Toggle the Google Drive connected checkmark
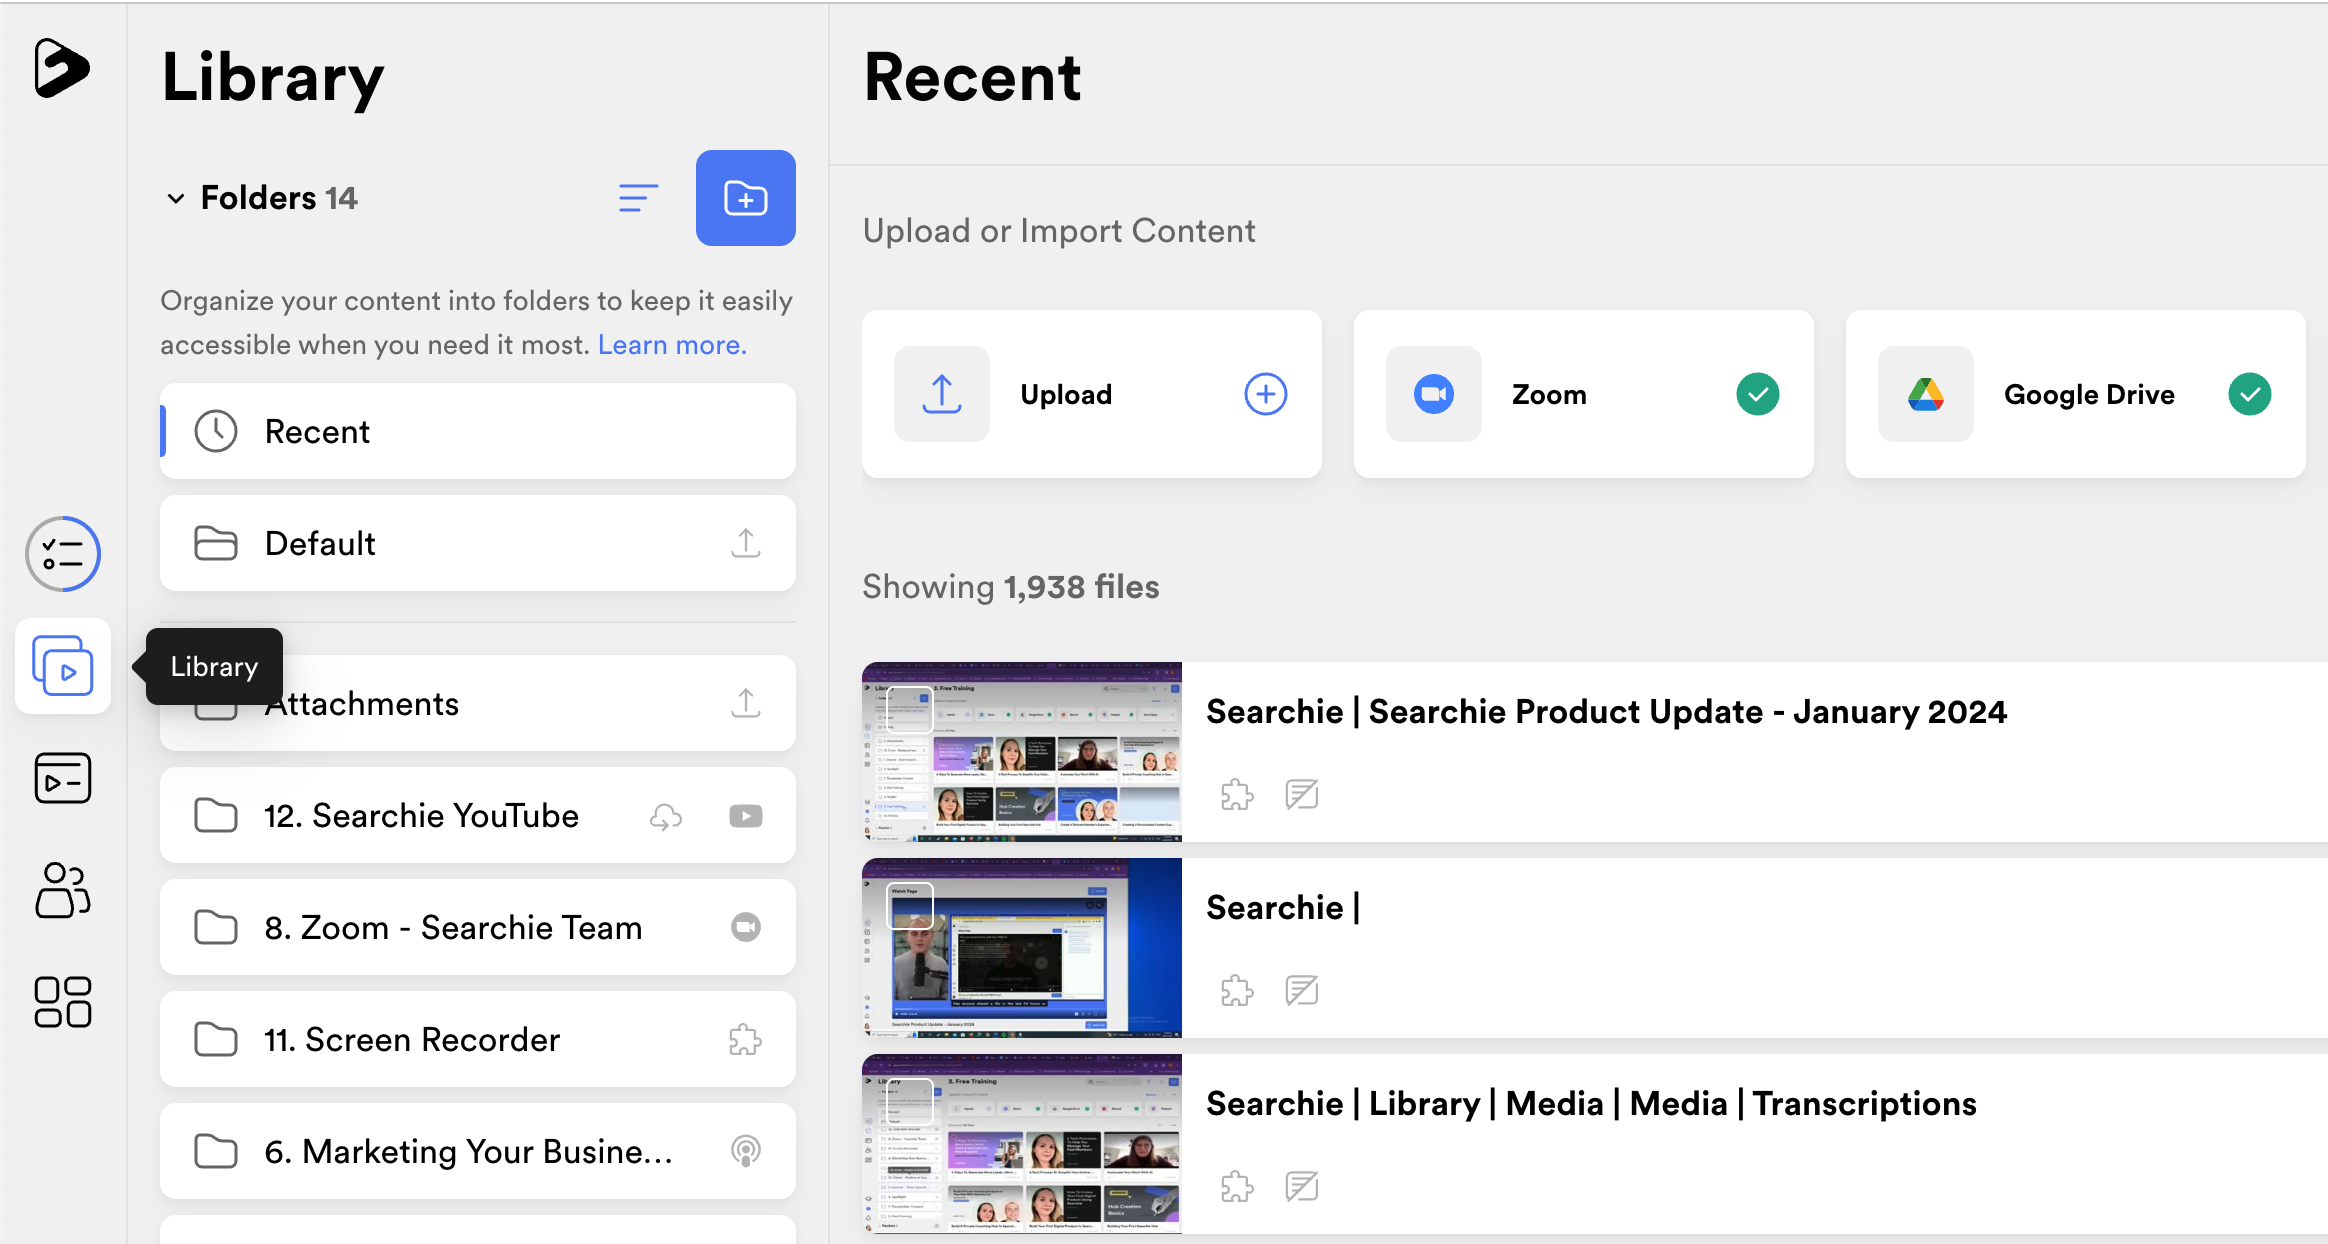The height and width of the screenshot is (1244, 2328). [2250, 394]
